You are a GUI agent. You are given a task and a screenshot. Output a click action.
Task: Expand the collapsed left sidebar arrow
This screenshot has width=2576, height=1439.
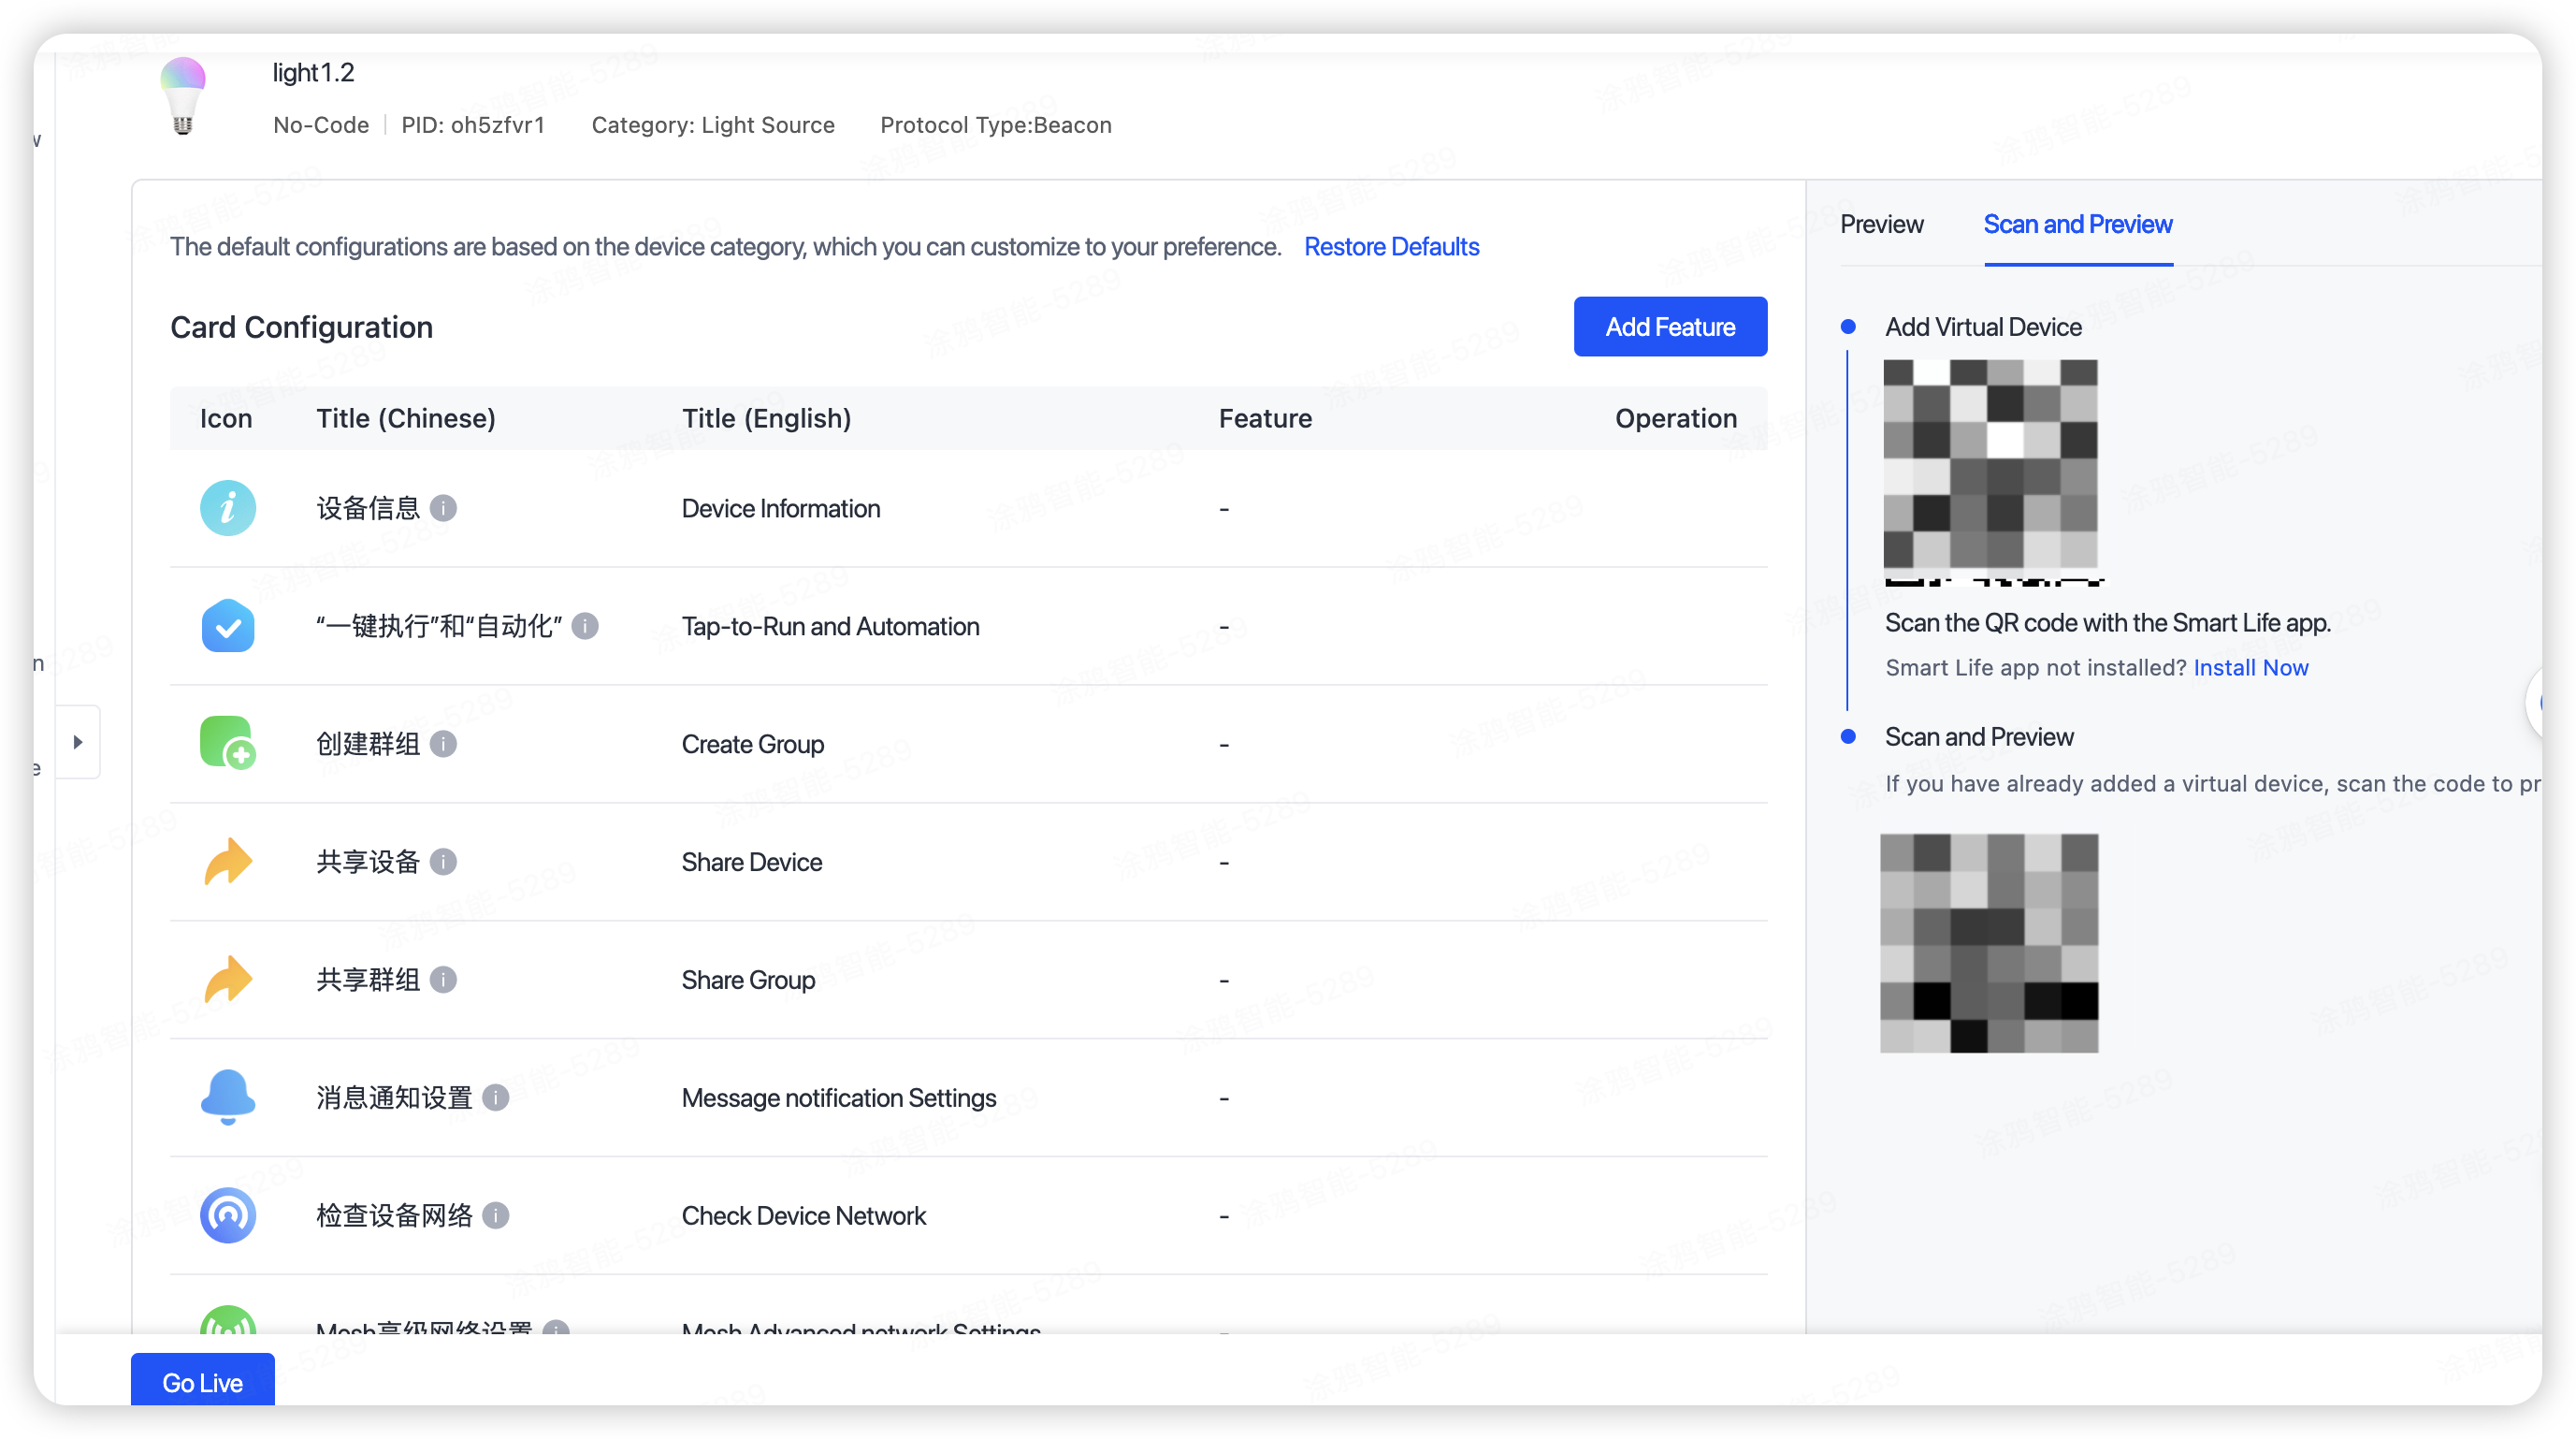tap(78, 742)
